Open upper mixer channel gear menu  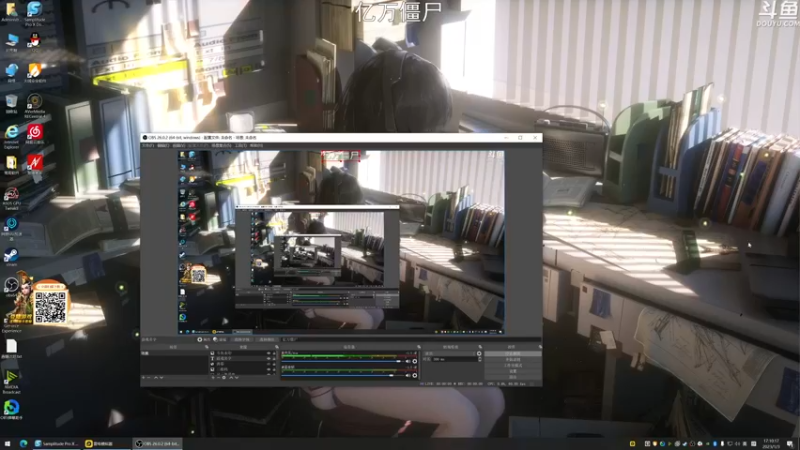tap(415, 361)
